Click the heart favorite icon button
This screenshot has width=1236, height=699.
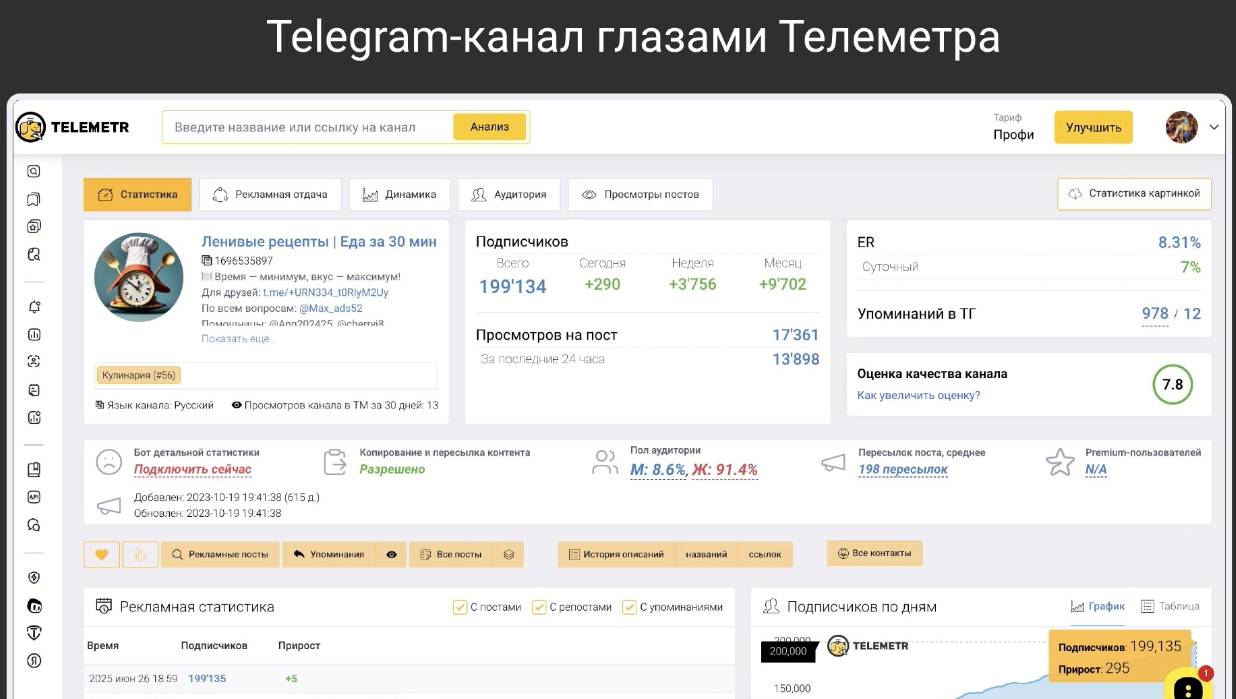tap(101, 554)
